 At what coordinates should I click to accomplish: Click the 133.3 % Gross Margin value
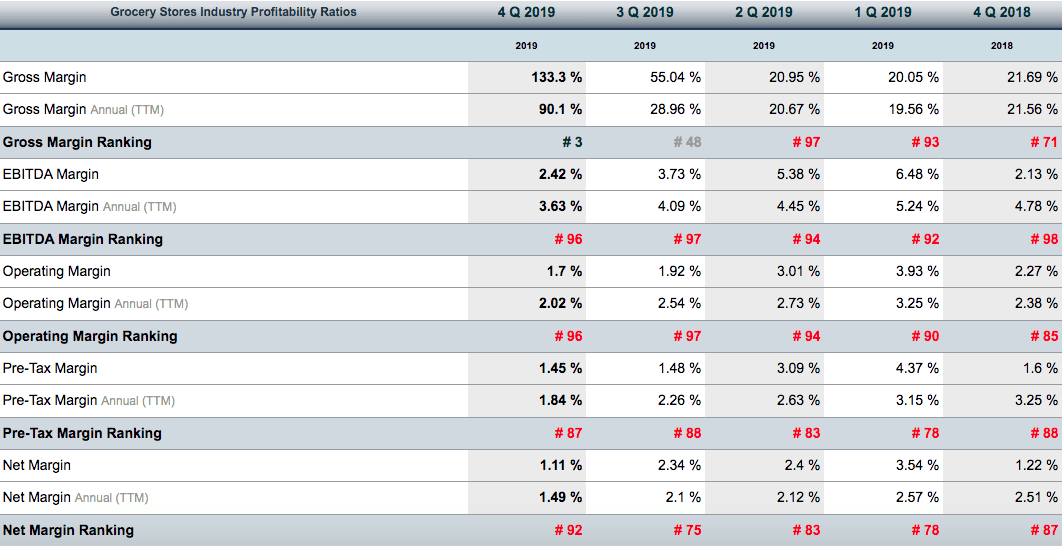[x=557, y=77]
